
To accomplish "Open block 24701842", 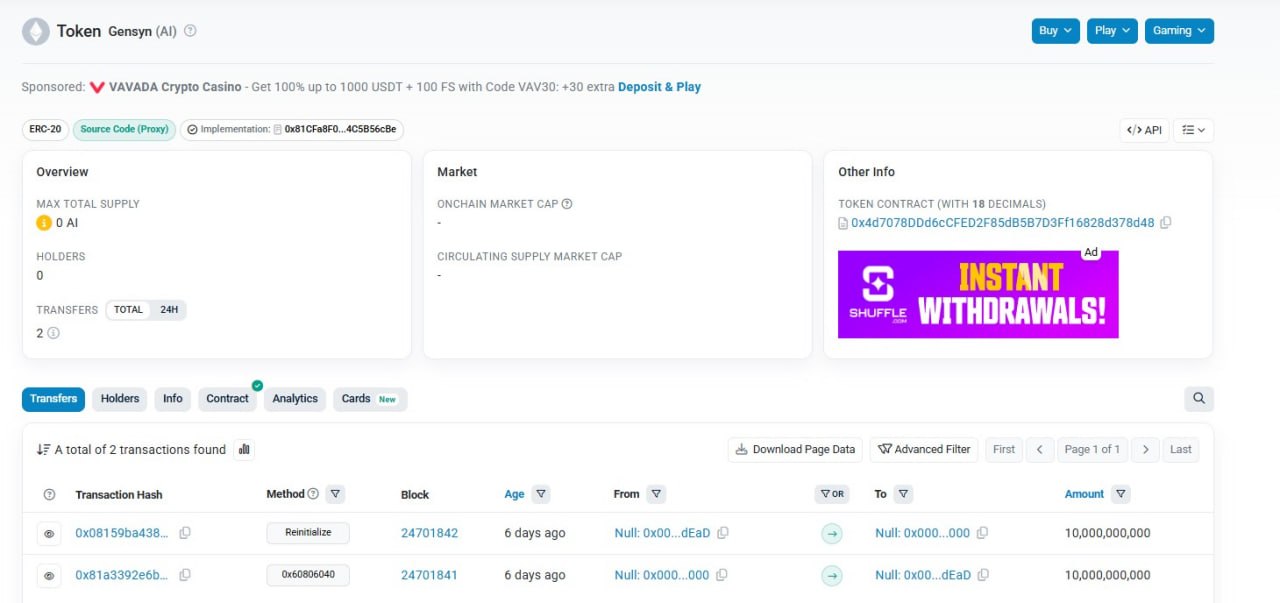I will click(429, 533).
